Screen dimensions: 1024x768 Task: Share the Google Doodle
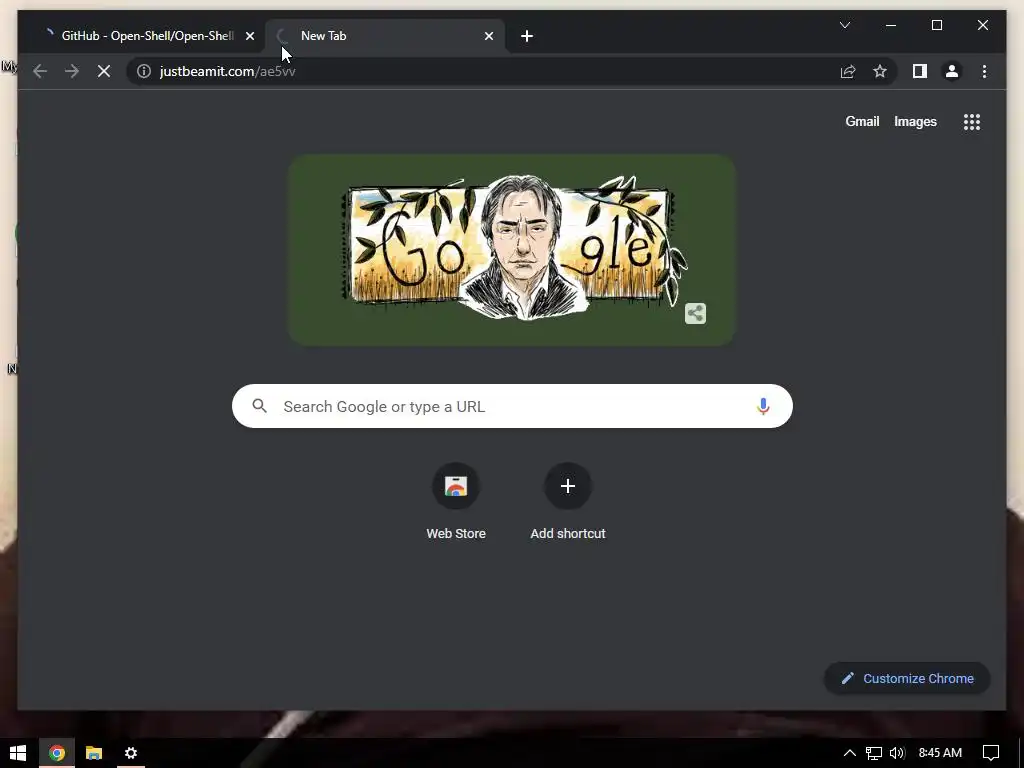(696, 313)
